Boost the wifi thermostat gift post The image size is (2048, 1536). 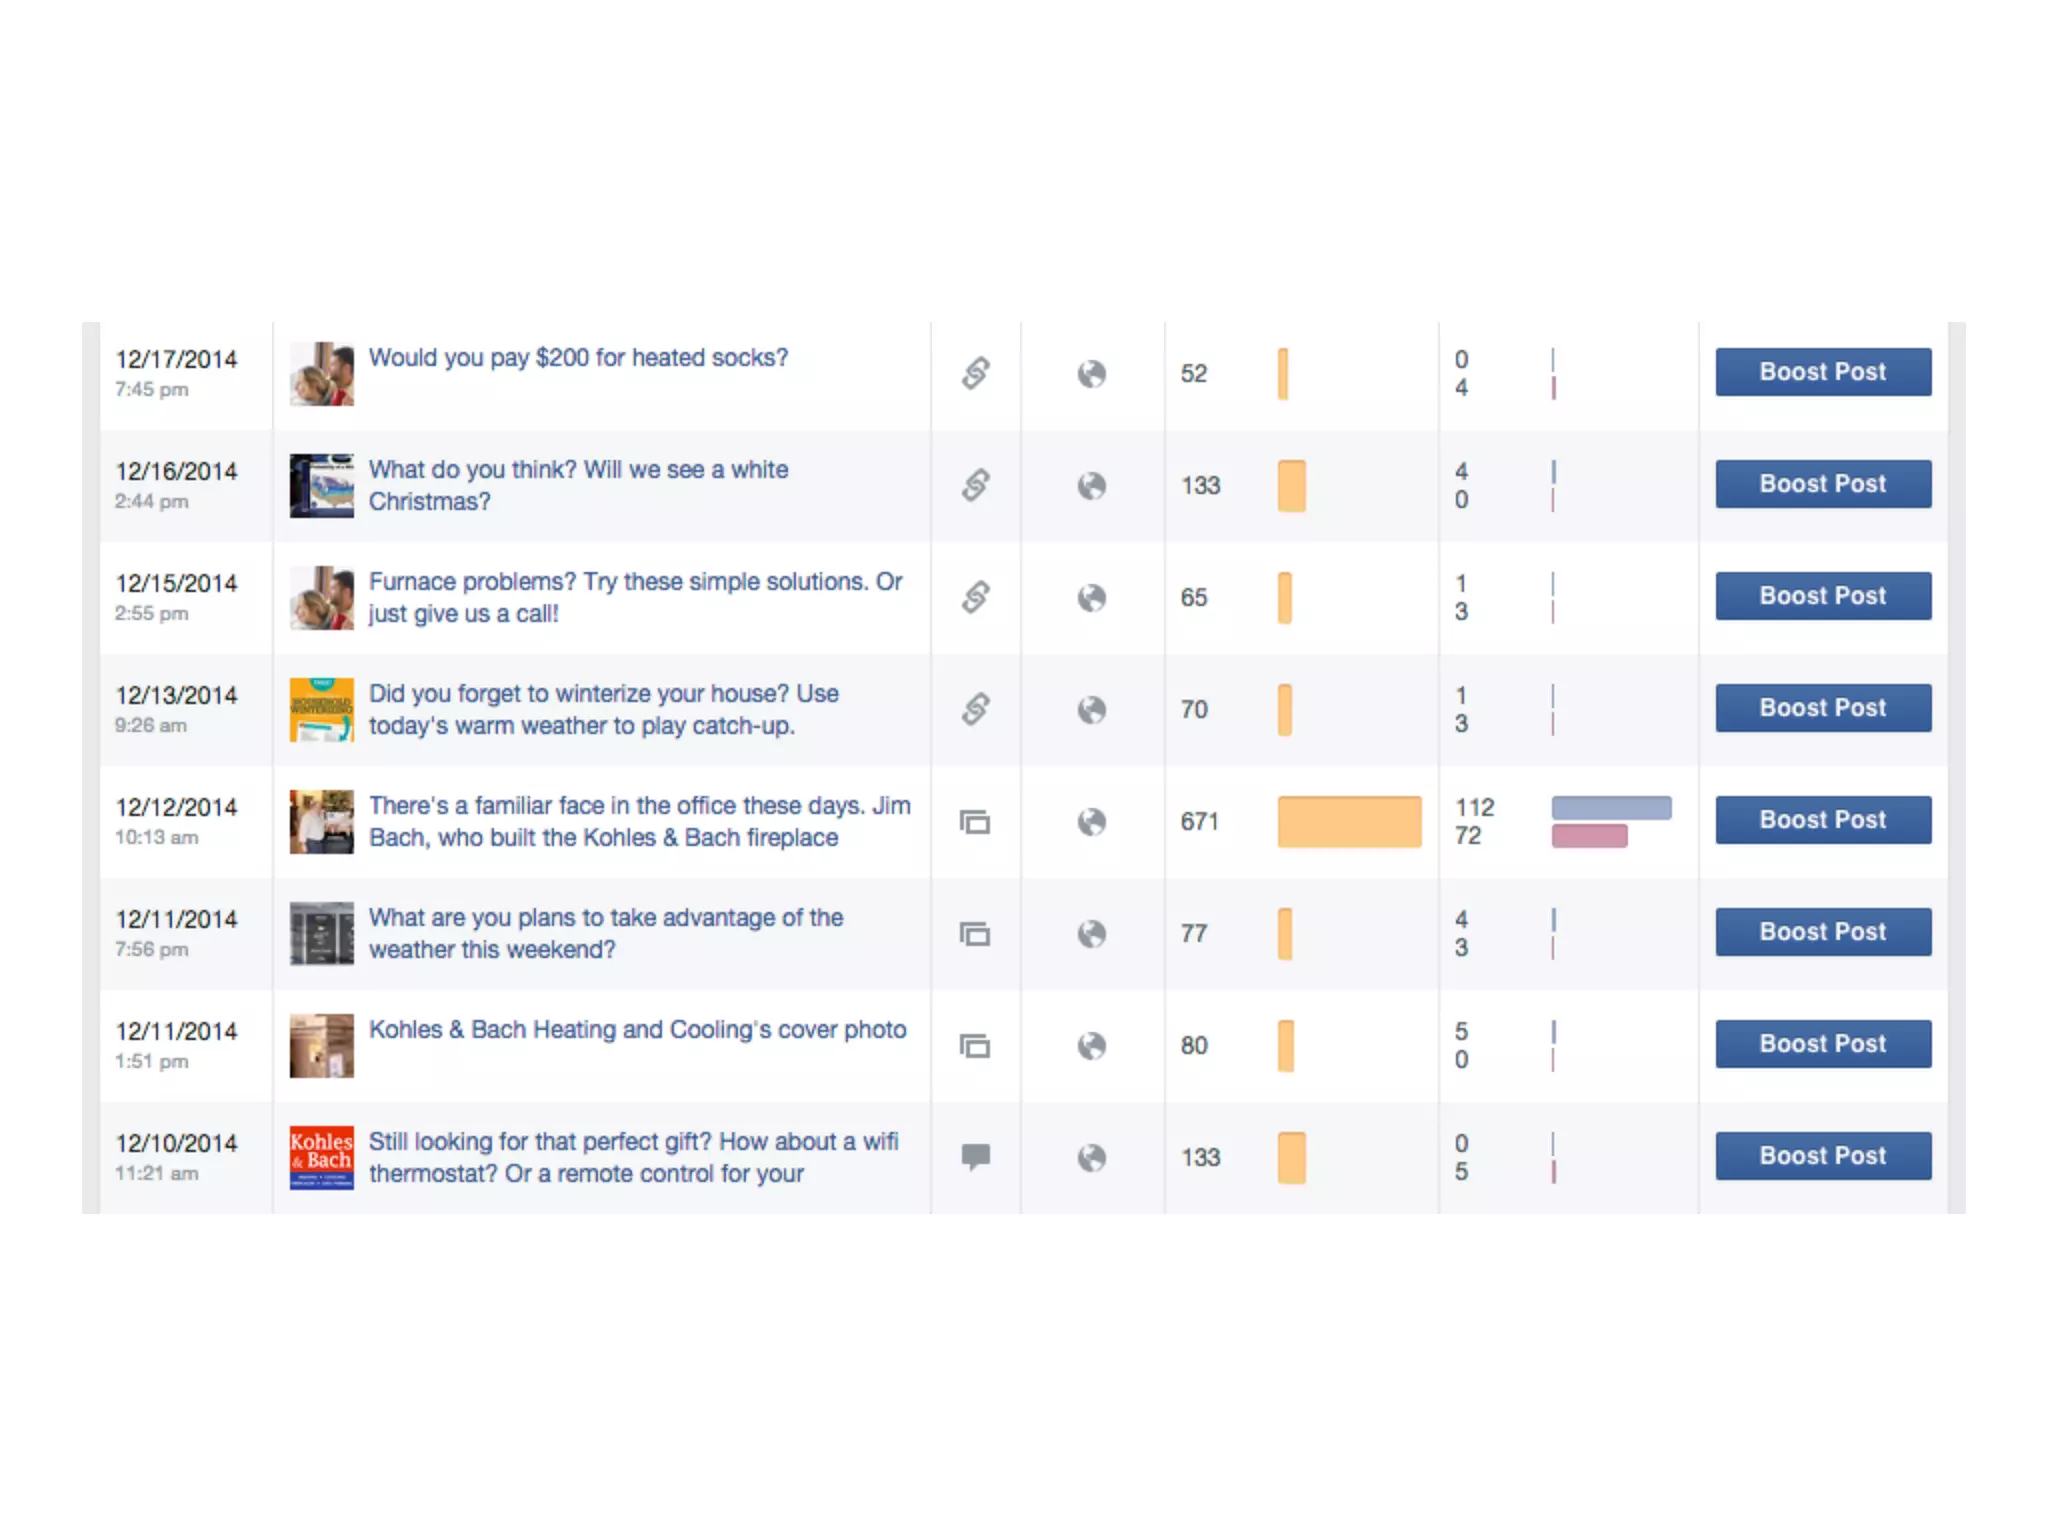(x=1822, y=1156)
